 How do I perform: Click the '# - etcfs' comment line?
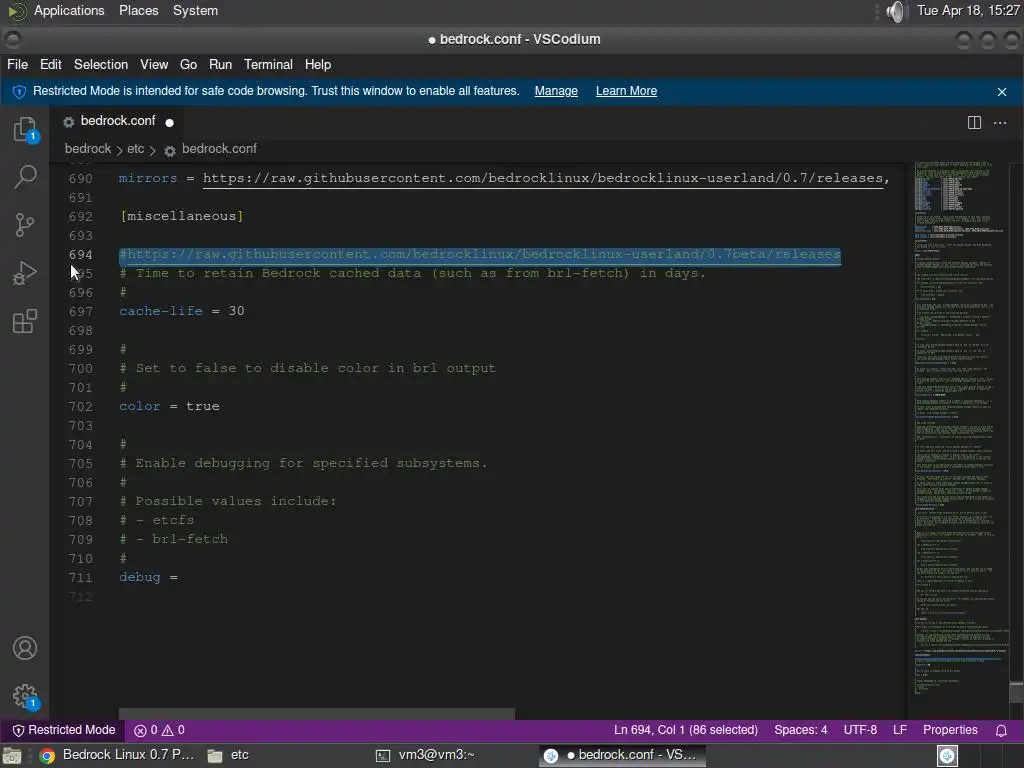[x=157, y=520]
